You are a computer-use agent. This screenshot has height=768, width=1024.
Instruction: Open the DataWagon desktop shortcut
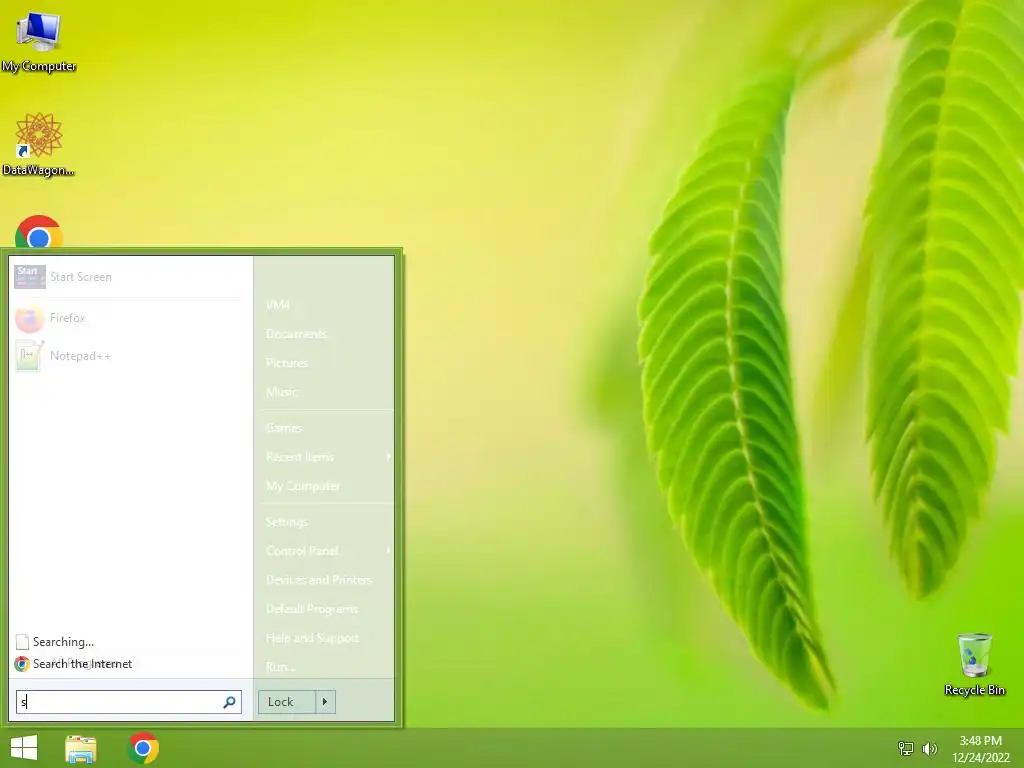point(39,144)
